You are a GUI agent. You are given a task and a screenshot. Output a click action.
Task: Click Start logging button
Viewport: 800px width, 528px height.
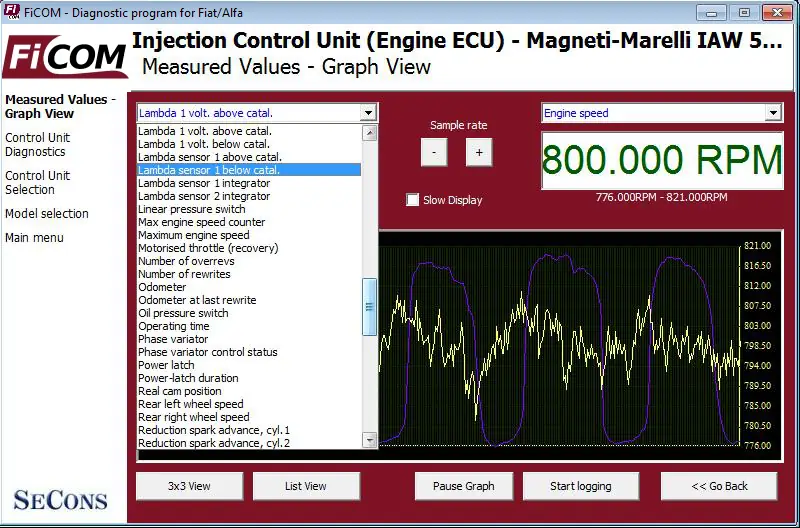581,486
